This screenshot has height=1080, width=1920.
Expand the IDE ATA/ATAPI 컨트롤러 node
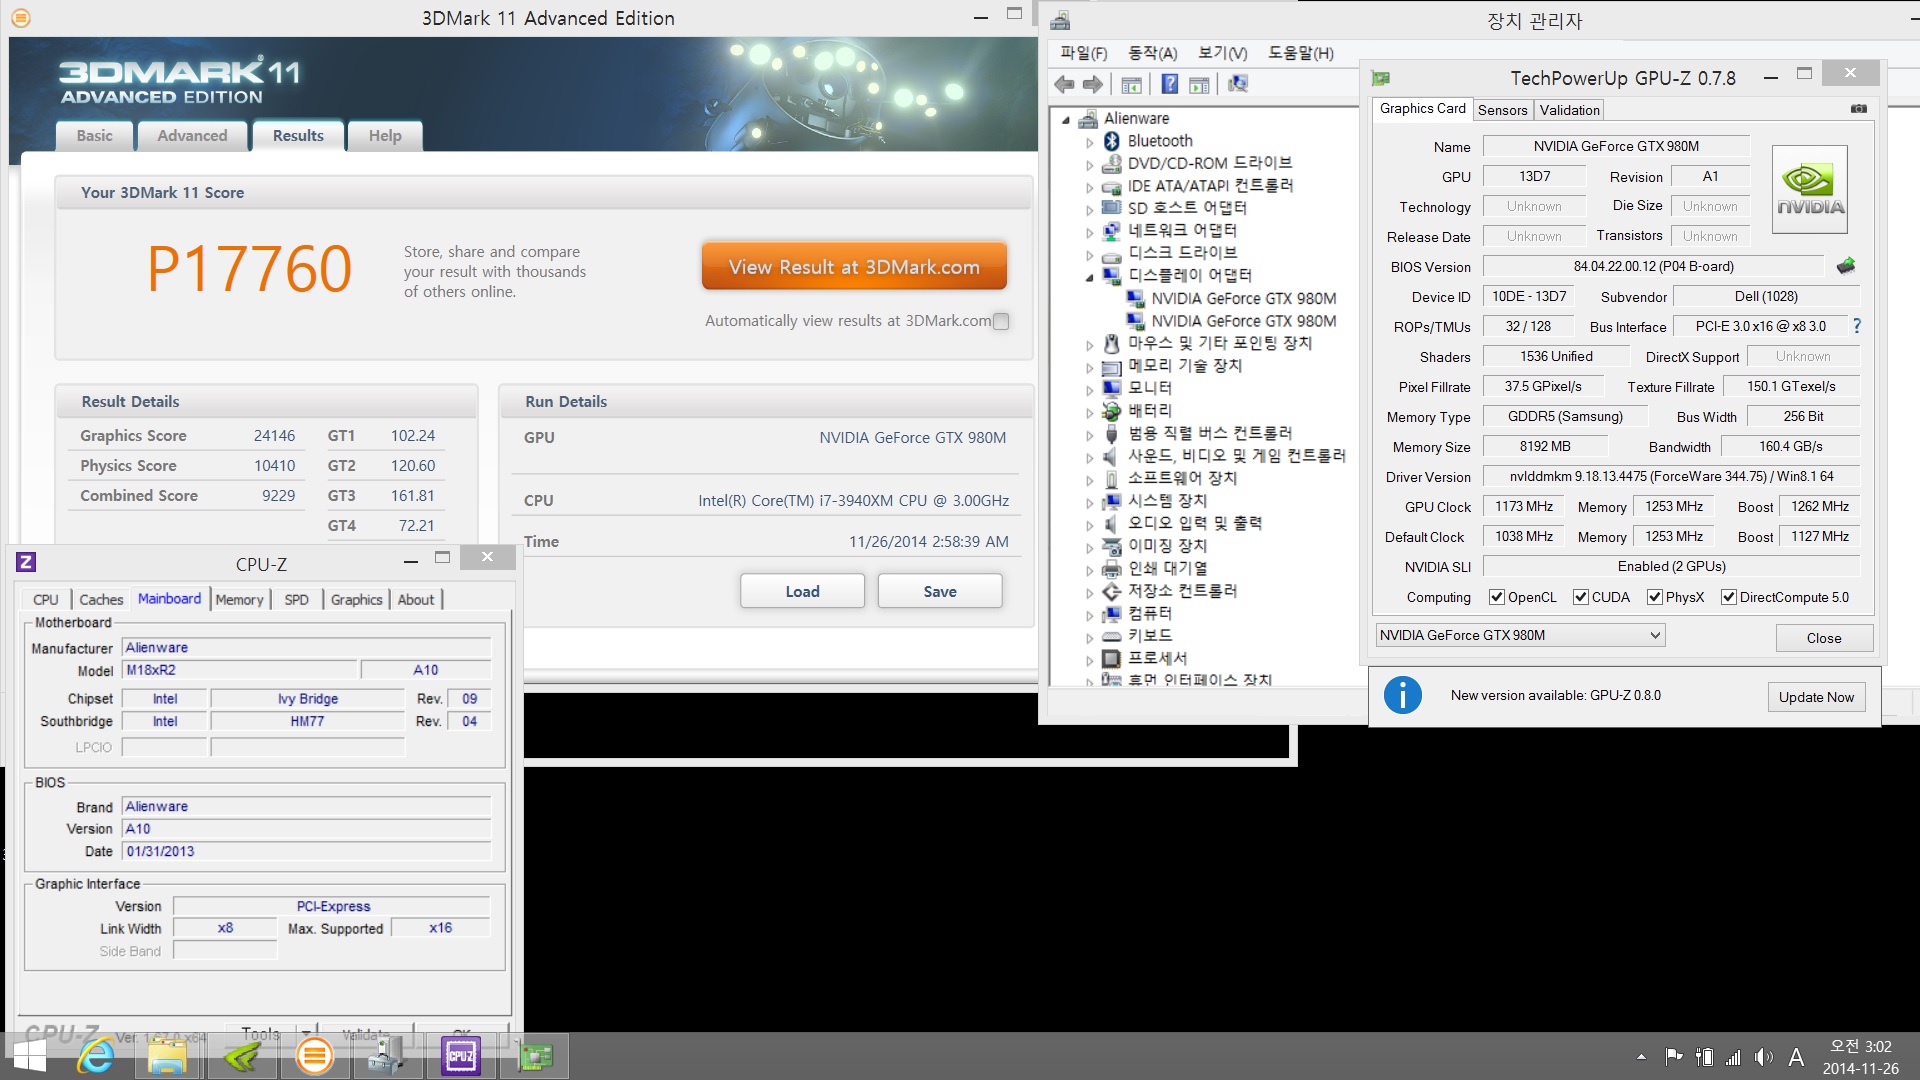[1090, 187]
